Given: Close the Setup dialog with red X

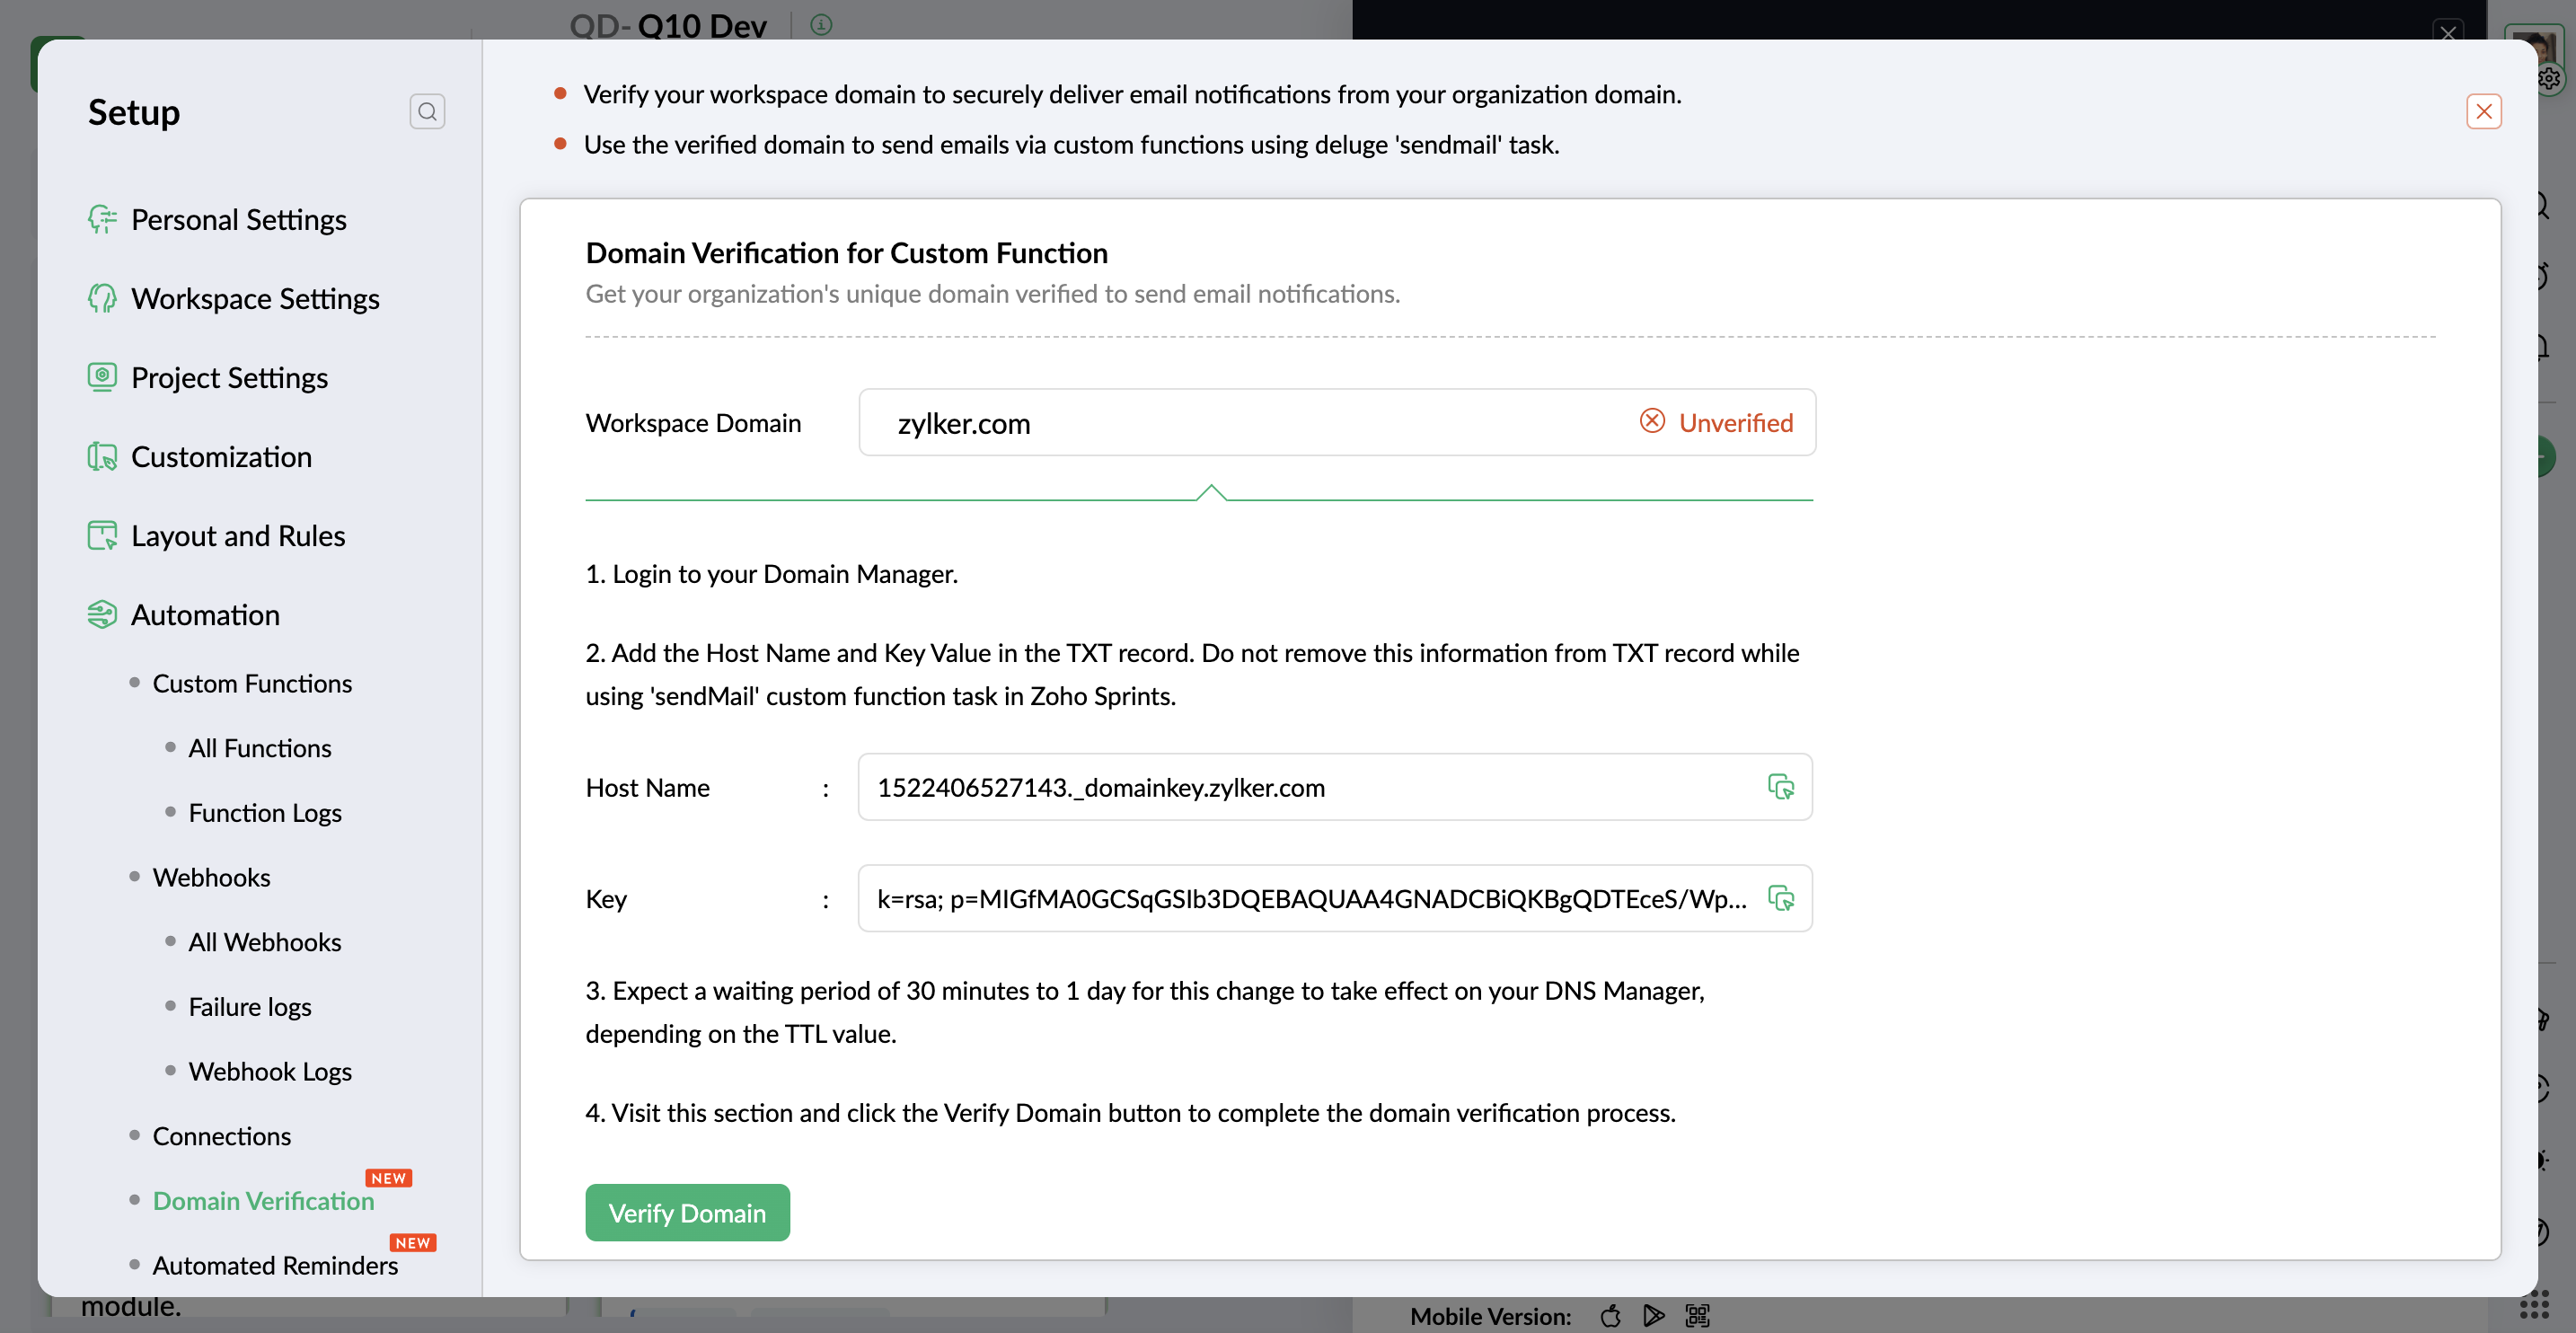Looking at the screenshot, I should pyautogui.click(x=2484, y=111).
